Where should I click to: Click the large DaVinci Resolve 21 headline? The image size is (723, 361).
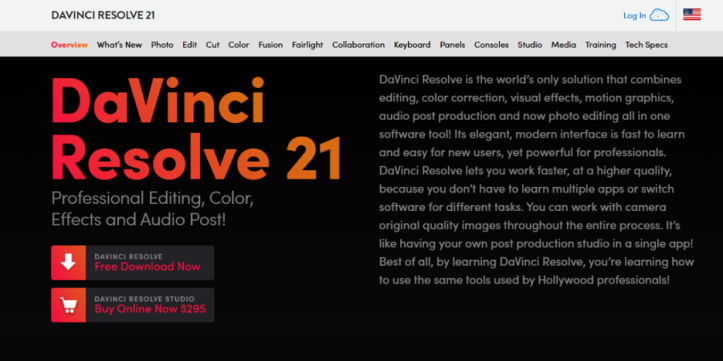pyautogui.click(x=196, y=129)
